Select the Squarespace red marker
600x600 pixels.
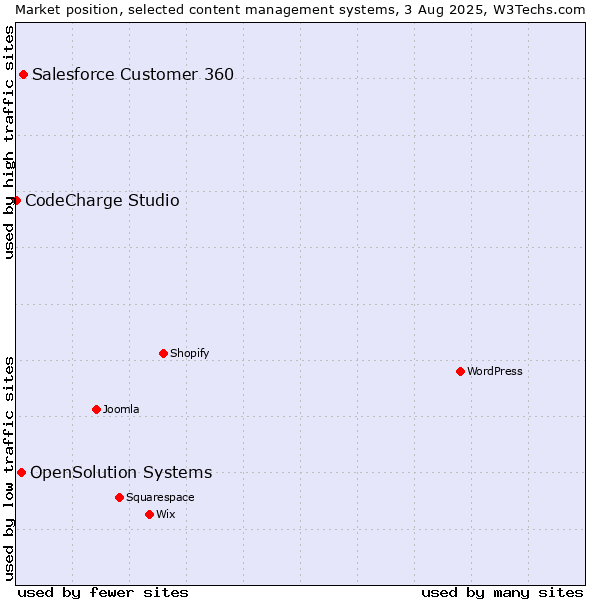pos(119,497)
